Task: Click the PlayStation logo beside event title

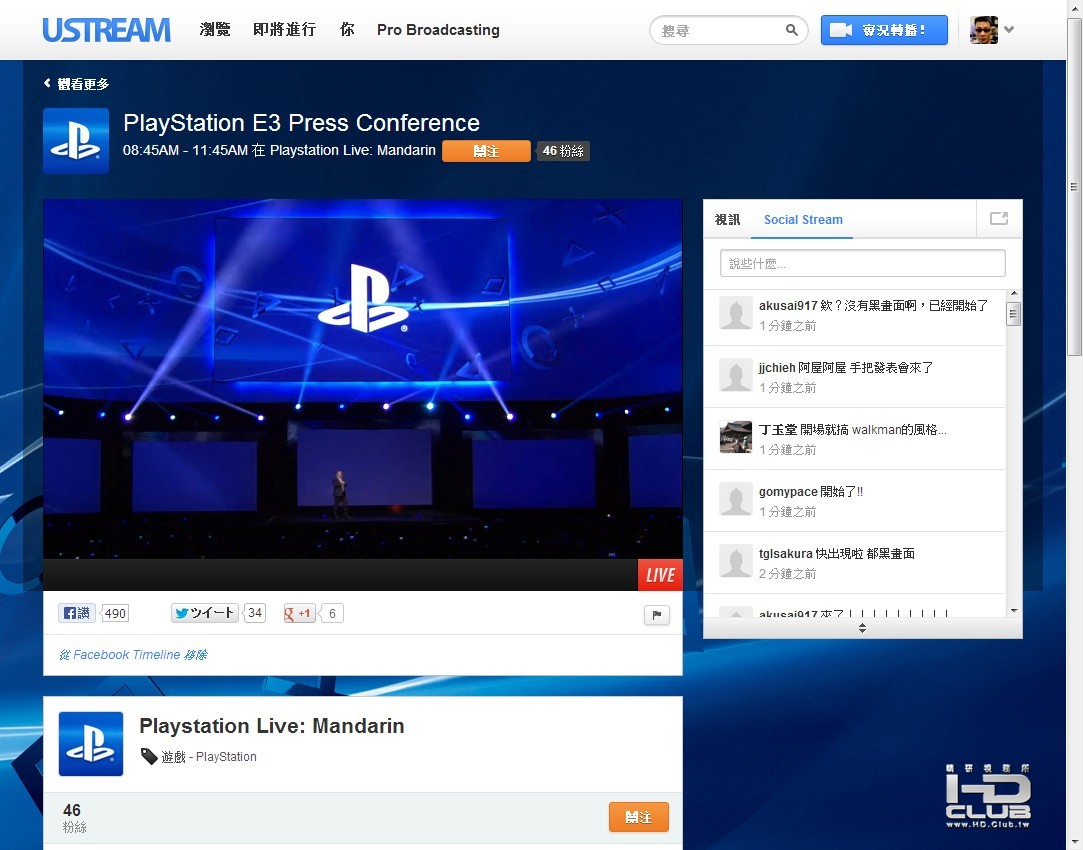Action: pos(76,140)
